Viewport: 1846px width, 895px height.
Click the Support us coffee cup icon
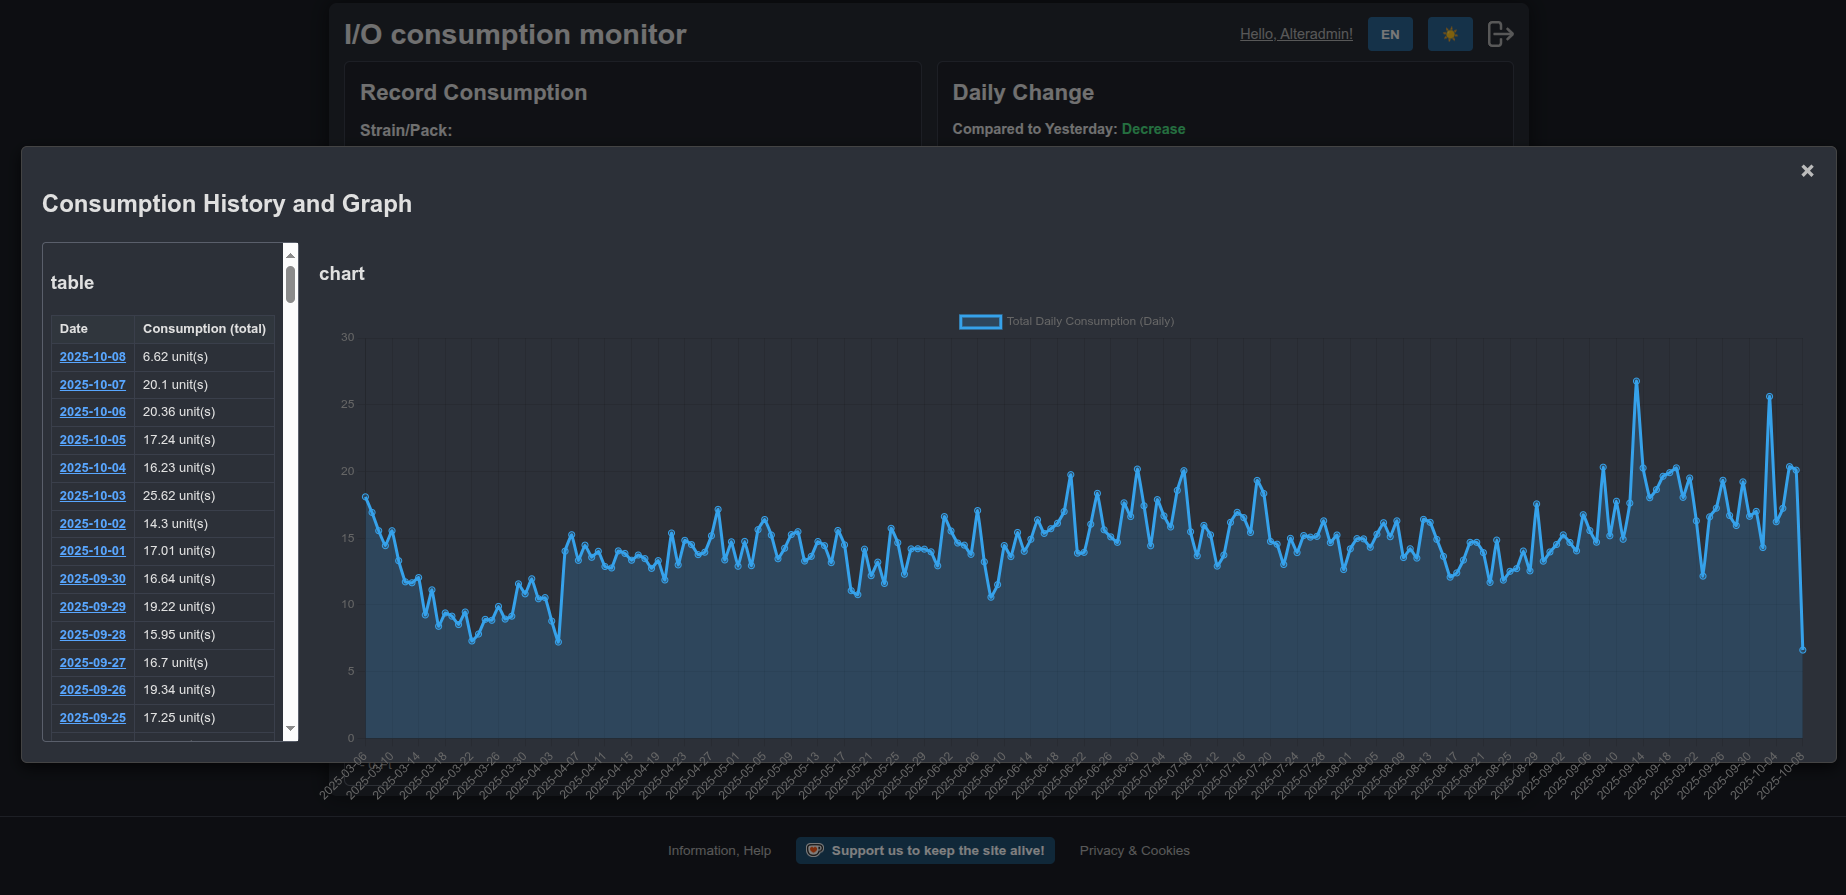(x=815, y=850)
